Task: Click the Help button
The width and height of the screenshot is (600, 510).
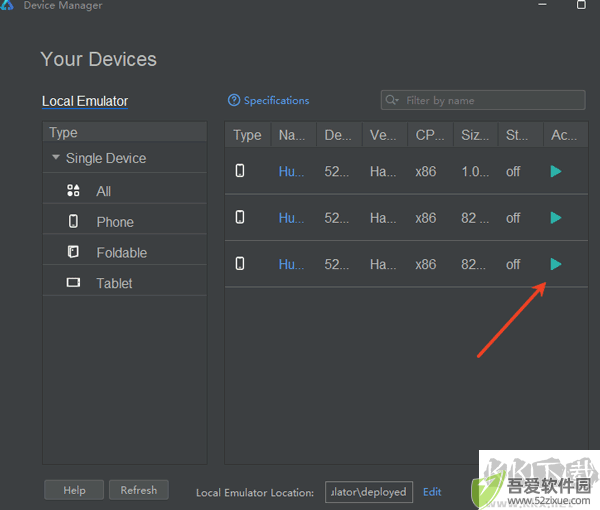Action: click(74, 490)
